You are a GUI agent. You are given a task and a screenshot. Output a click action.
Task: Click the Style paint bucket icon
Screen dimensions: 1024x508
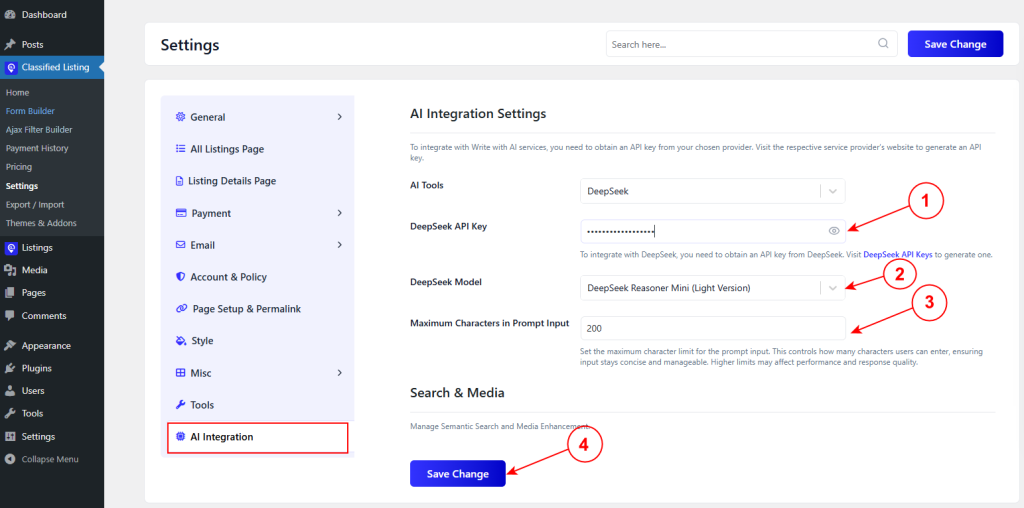tap(181, 341)
